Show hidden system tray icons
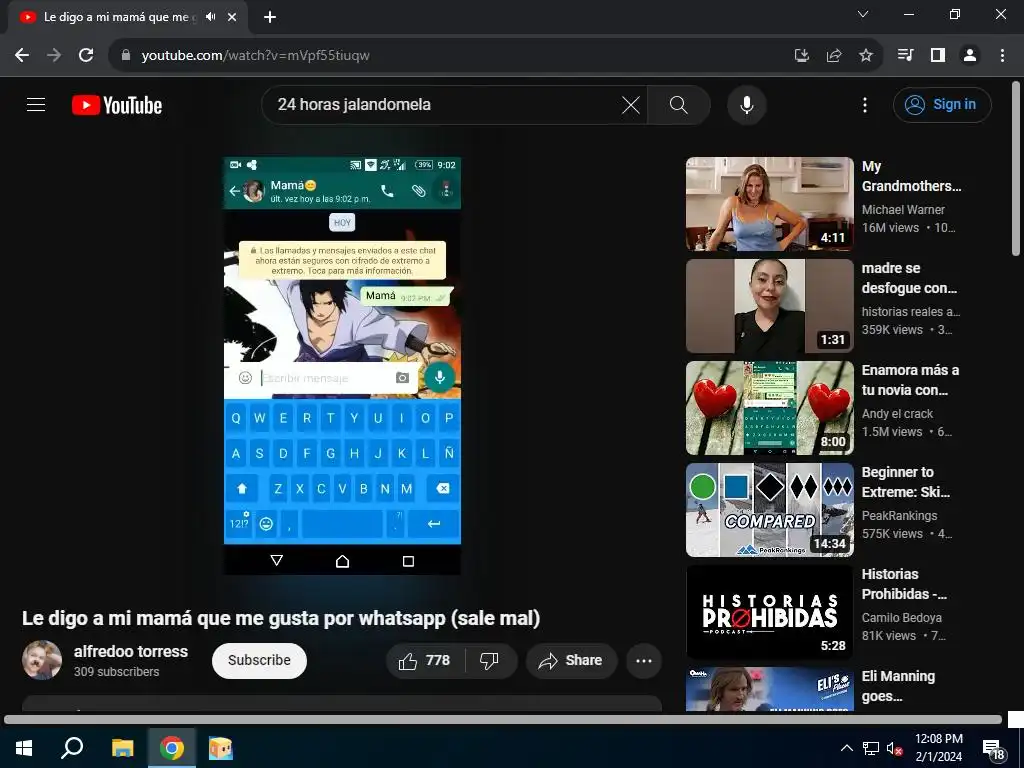This screenshot has height=768, width=1024. click(846, 748)
